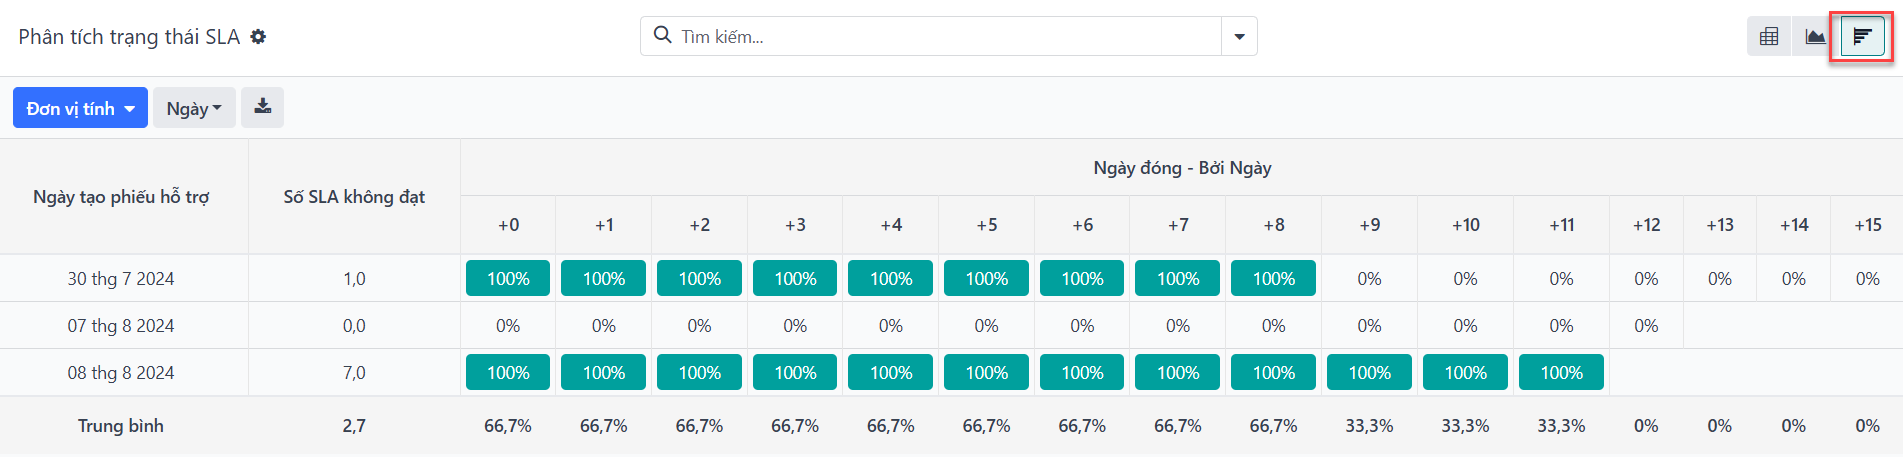The width and height of the screenshot is (1903, 457).
Task: Open the Đơn vị tính dropdown
Action: [80, 108]
